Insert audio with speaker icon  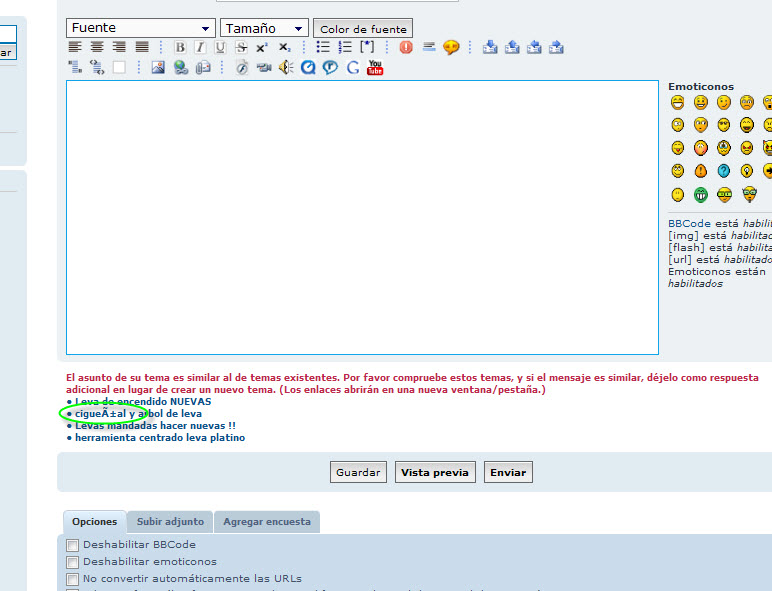[x=286, y=67]
